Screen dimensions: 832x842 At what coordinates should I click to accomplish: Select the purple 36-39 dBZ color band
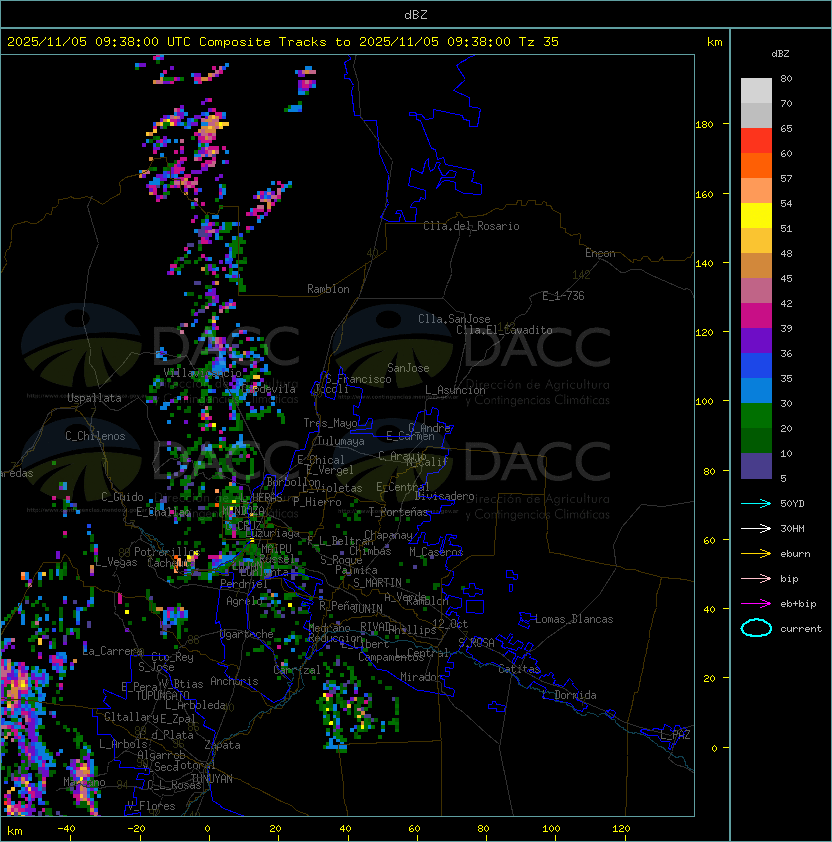(x=756, y=341)
